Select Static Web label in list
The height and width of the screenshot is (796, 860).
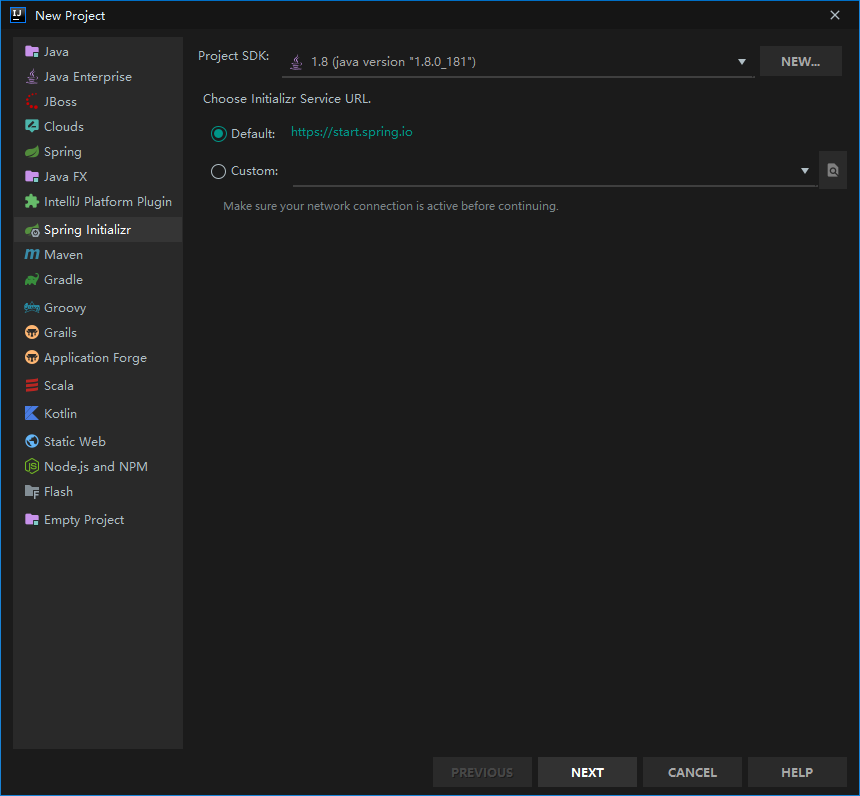[75, 441]
